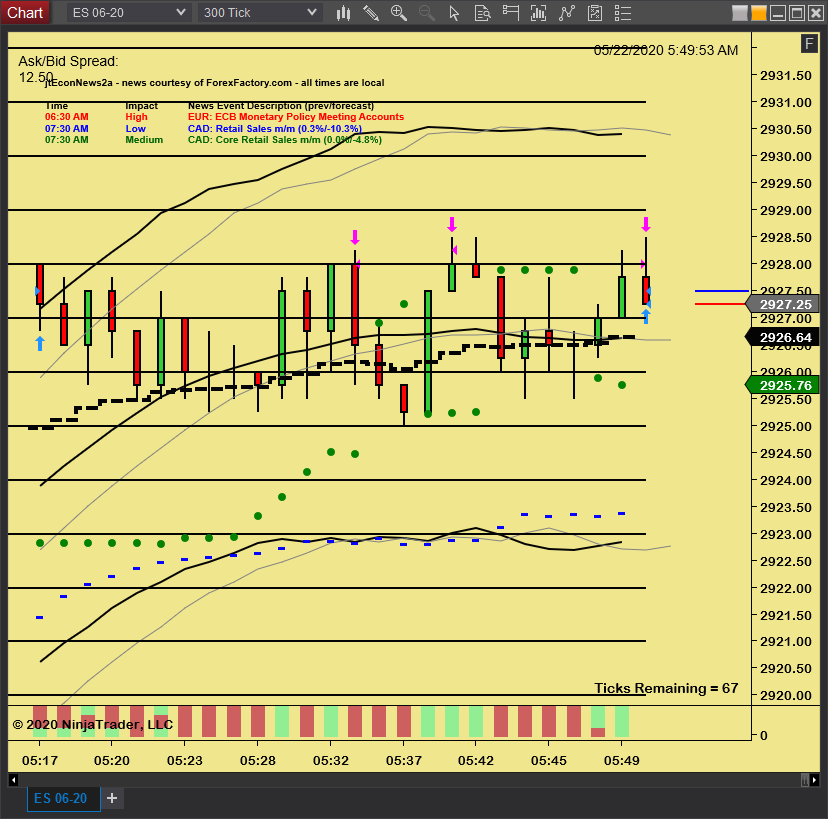Viewport: 828px width, 819px height.
Task: Click the 05:17 time axis label
Action: point(40,760)
